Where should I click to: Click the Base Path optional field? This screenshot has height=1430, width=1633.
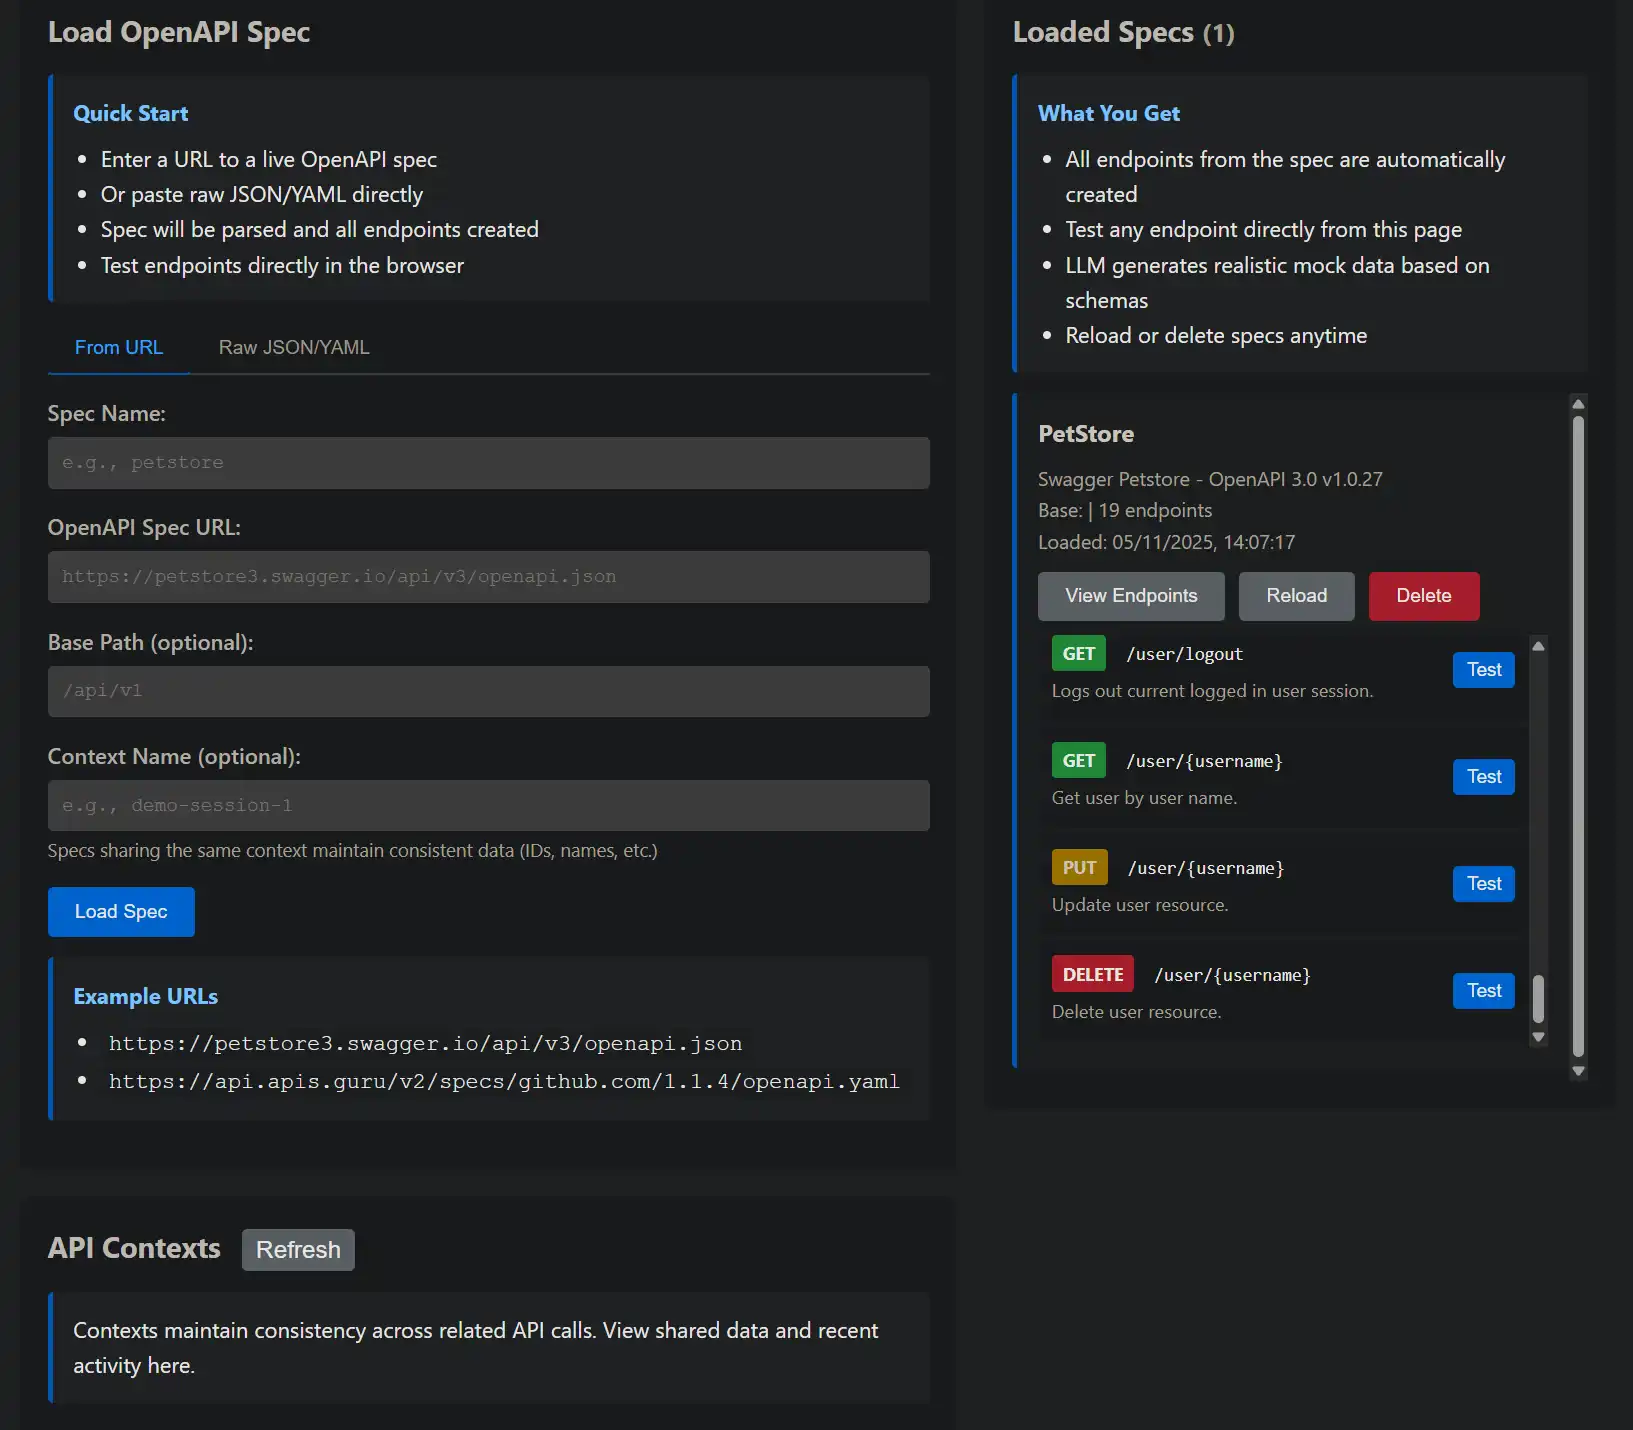[x=488, y=690]
